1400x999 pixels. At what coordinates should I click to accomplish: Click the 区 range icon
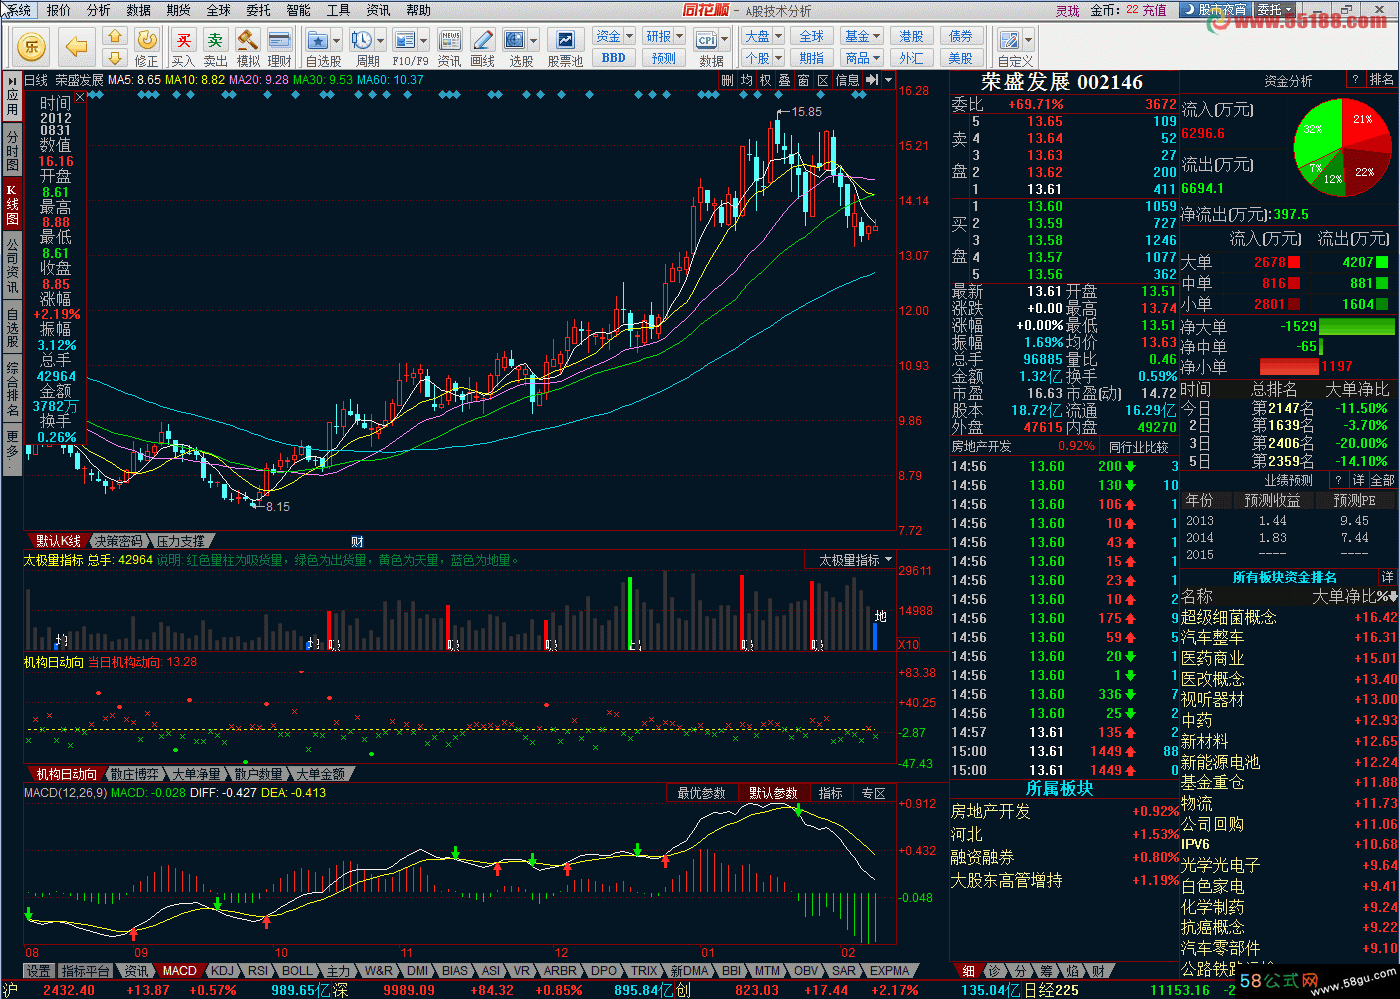point(823,80)
